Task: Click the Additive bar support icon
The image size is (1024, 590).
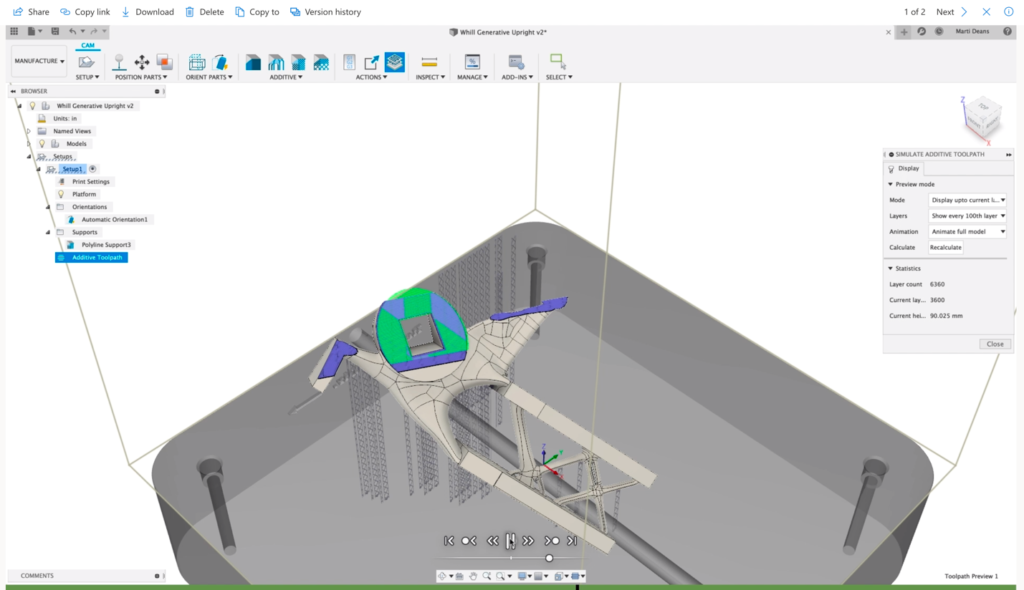Action: (276, 62)
